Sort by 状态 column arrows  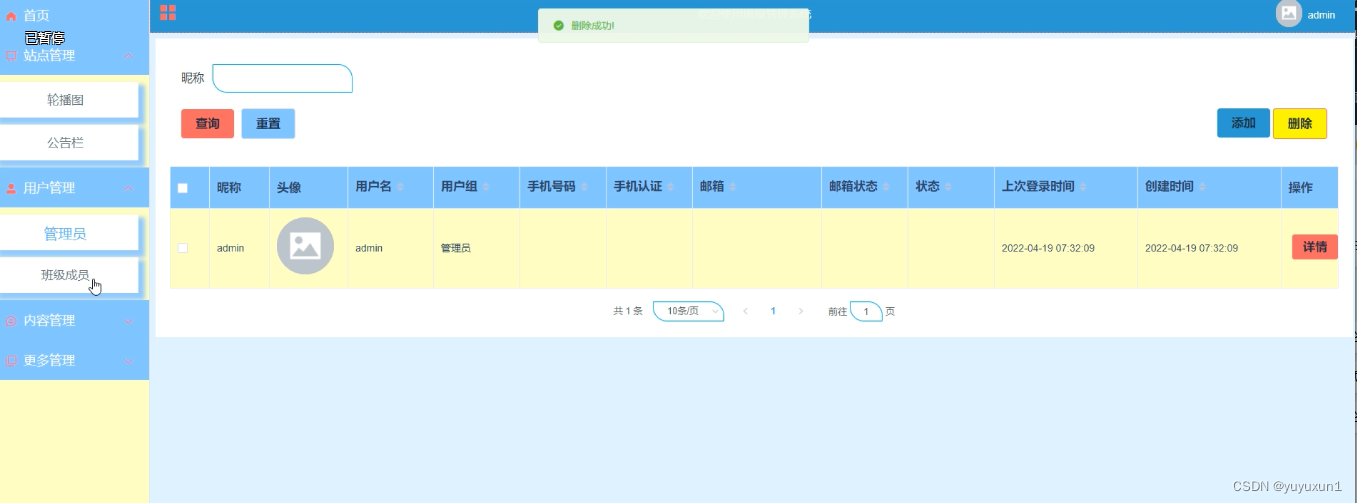click(948, 187)
